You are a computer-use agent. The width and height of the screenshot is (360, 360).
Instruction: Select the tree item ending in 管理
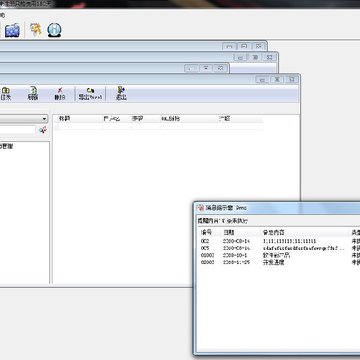point(7,146)
